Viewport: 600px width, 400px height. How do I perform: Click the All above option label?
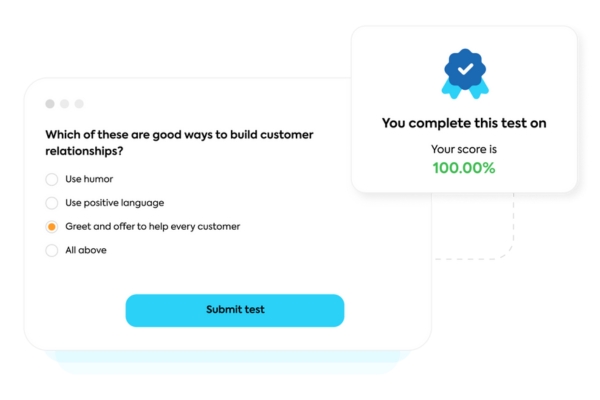tap(86, 250)
